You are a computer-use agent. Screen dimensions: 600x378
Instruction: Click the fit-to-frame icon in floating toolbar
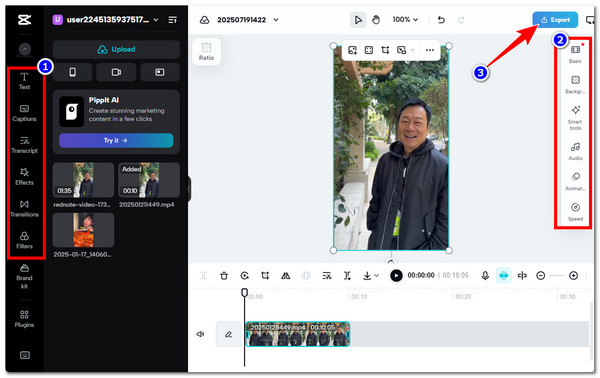point(369,50)
